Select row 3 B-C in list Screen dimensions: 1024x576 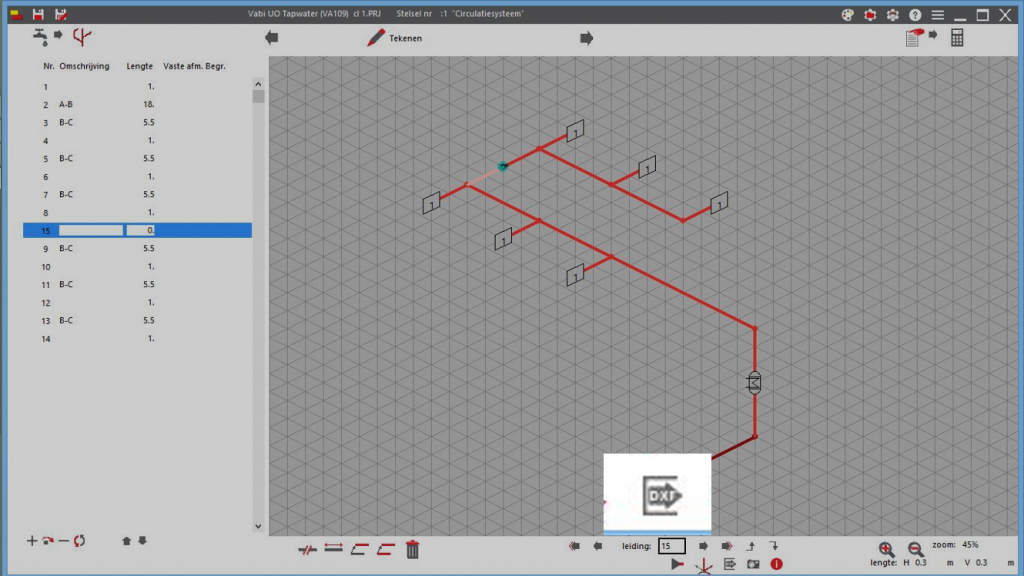137,122
